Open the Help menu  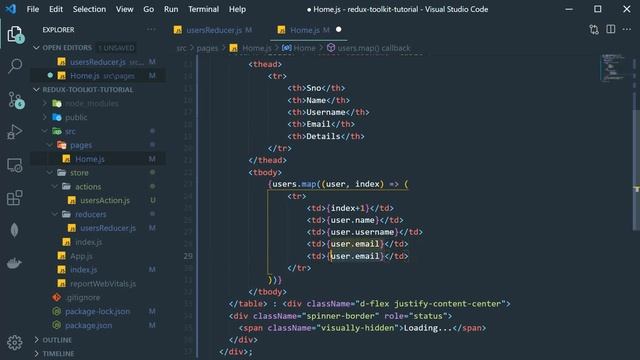point(237,9)
